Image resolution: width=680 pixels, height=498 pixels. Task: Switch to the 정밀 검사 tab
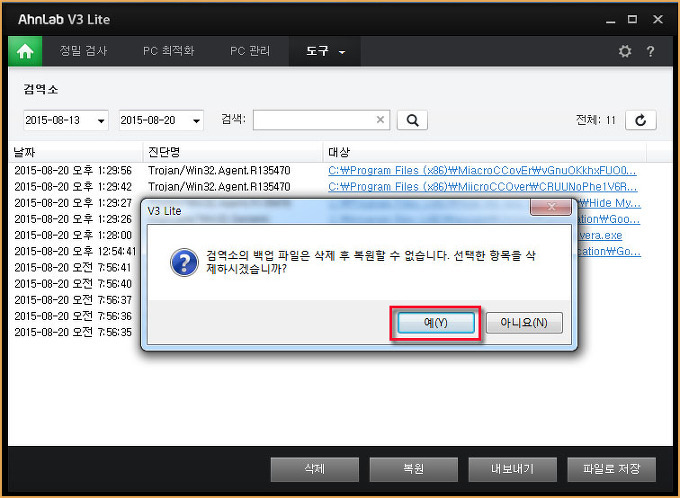click(x=83, y=51)
